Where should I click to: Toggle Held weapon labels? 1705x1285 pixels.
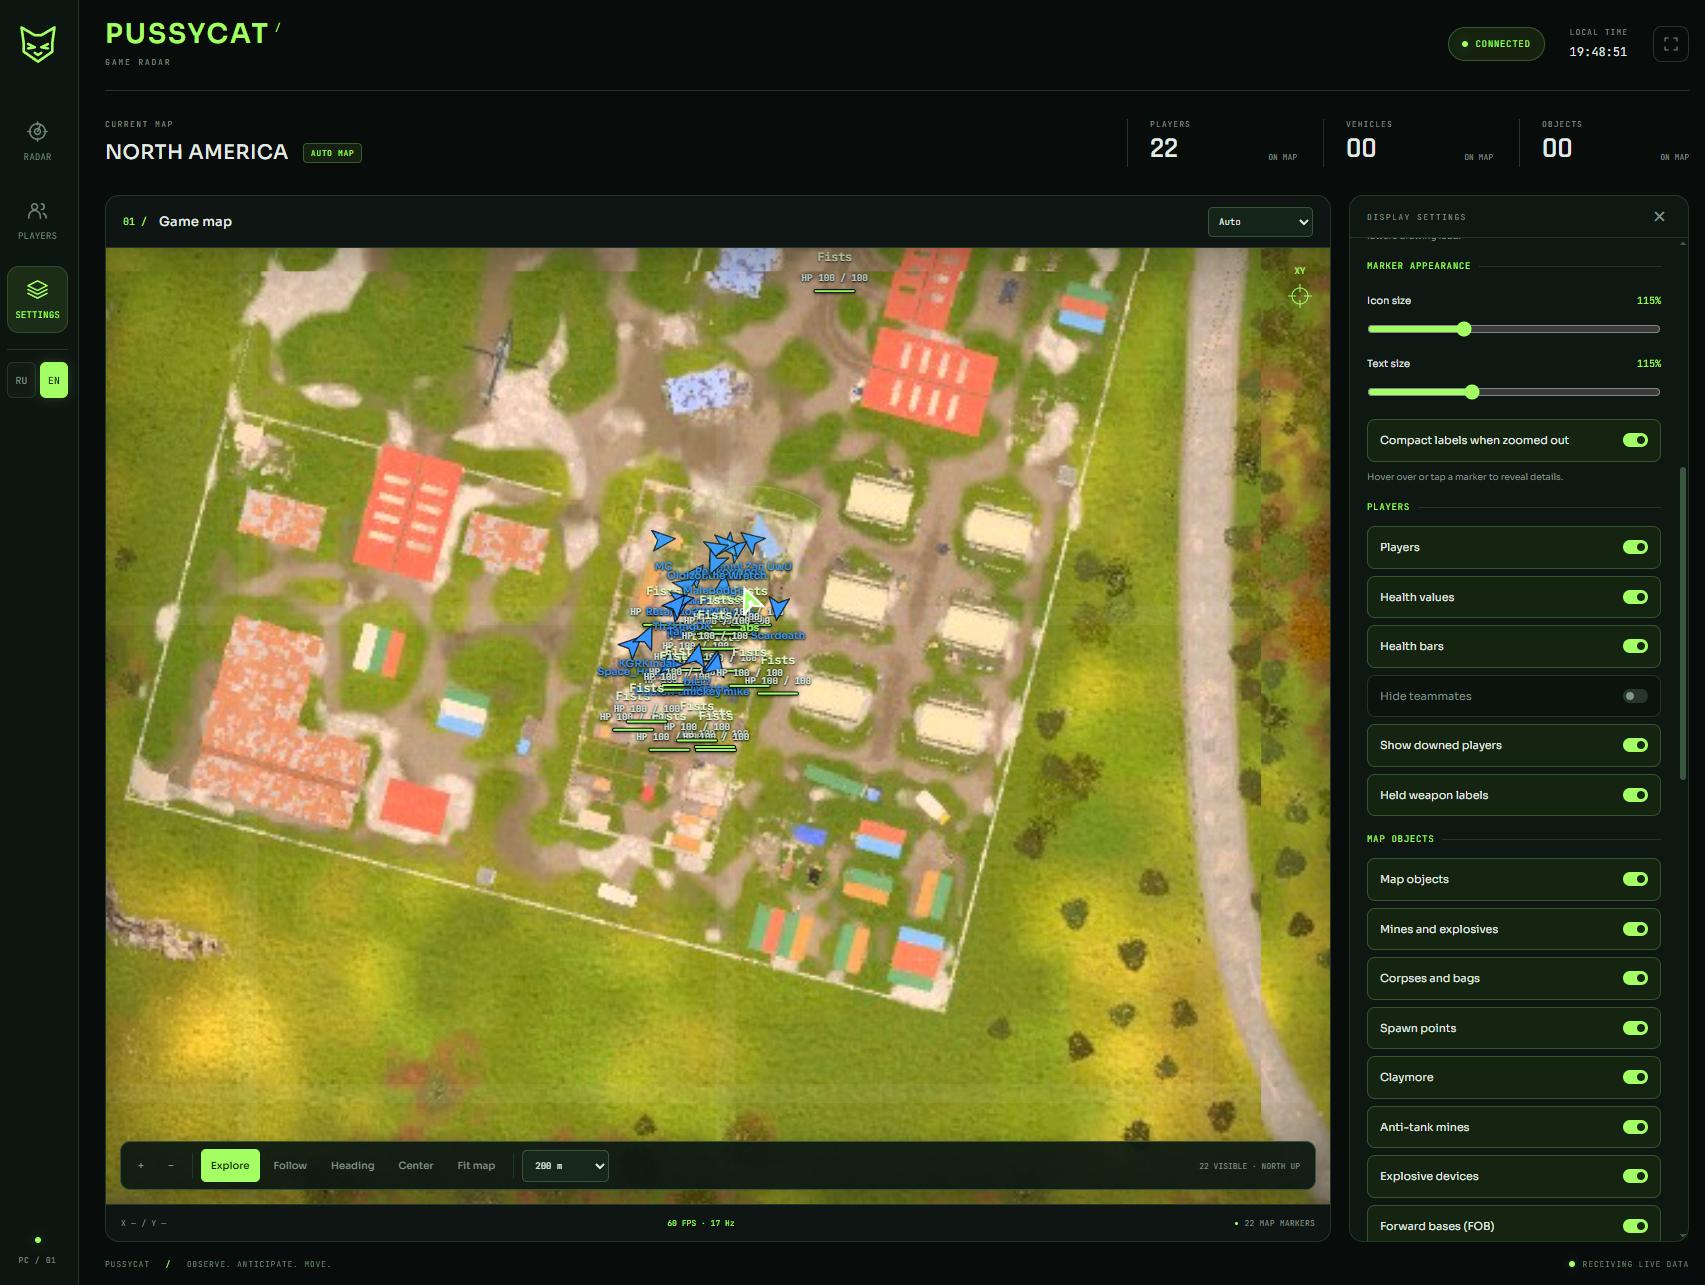[x=1635, y=795]
